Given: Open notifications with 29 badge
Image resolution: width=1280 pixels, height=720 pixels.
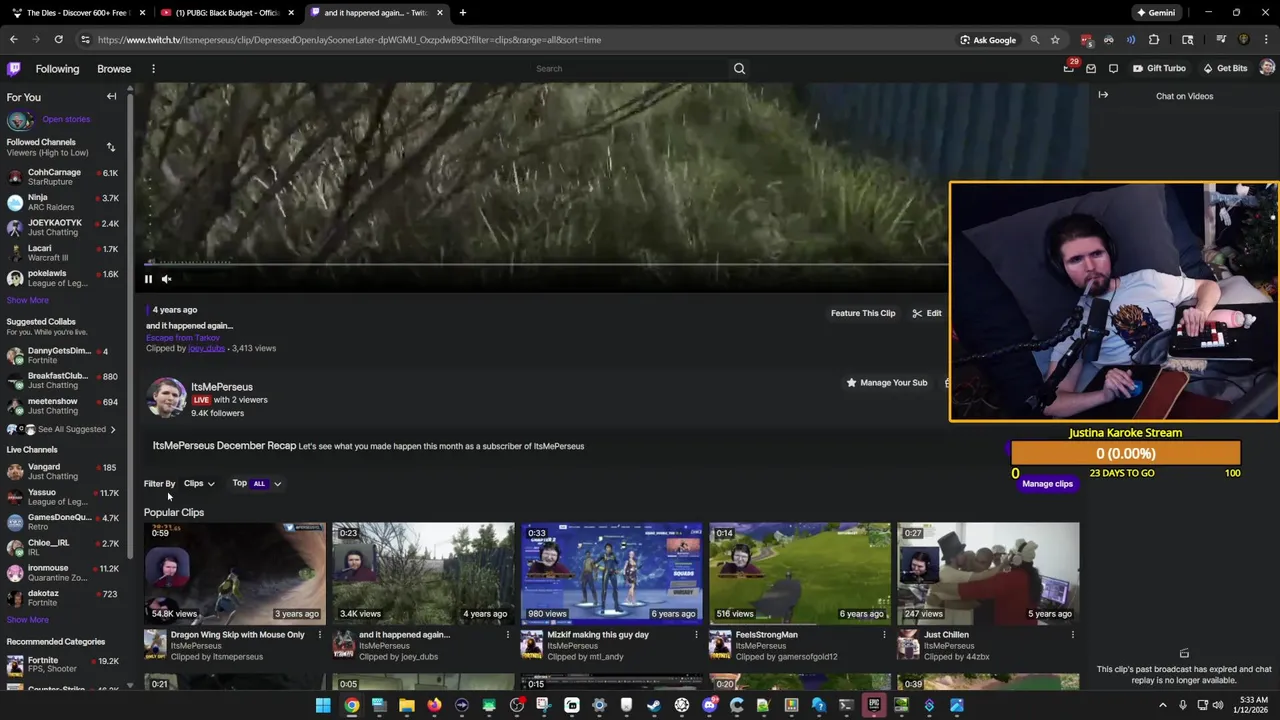Looking at the screenshot, I should coord(1068,68).
